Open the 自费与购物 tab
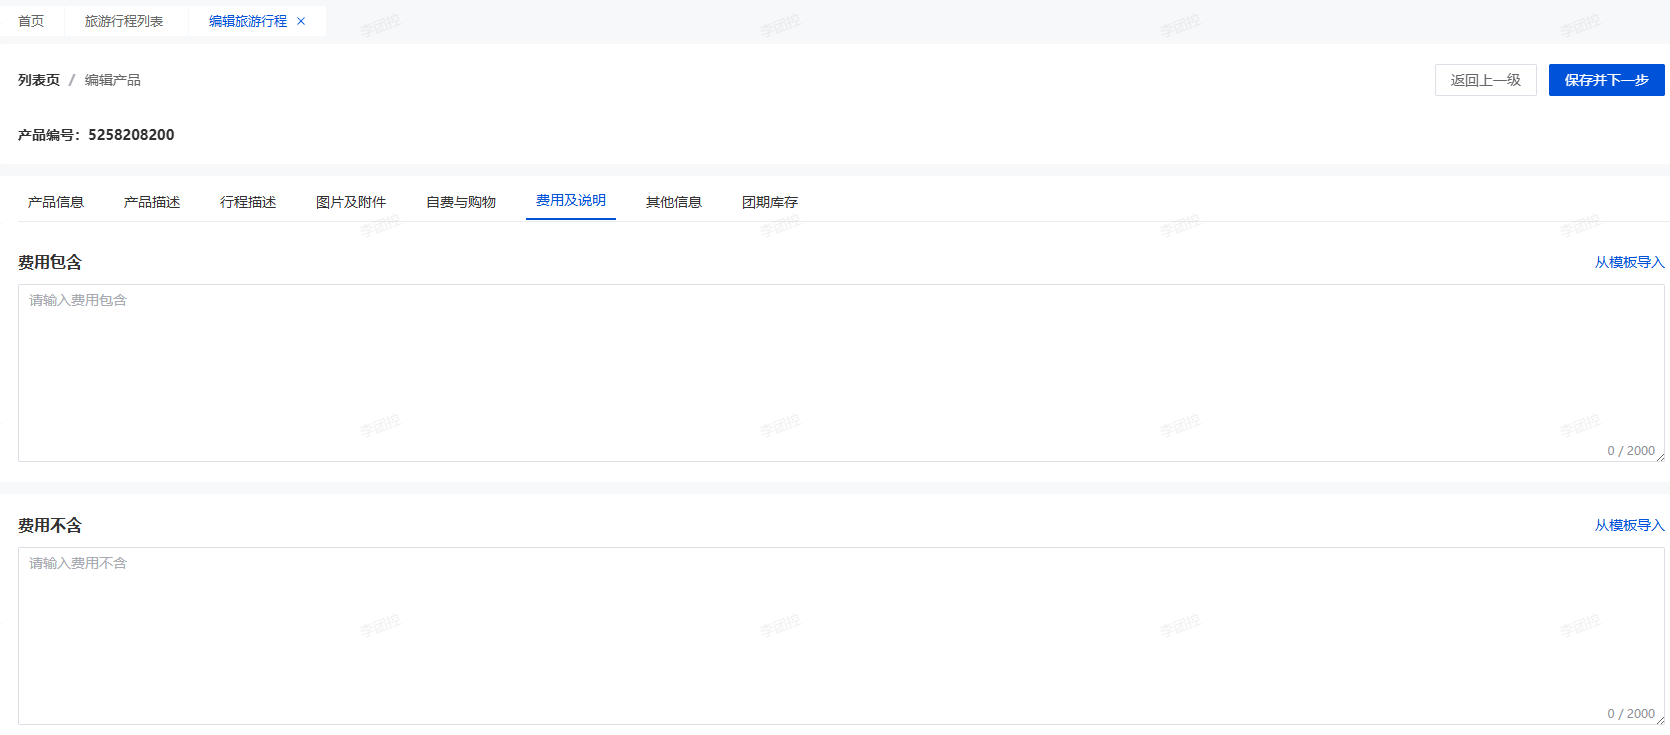The width and height of the screenshot is (1670, 735). click(x=461, y=202)
